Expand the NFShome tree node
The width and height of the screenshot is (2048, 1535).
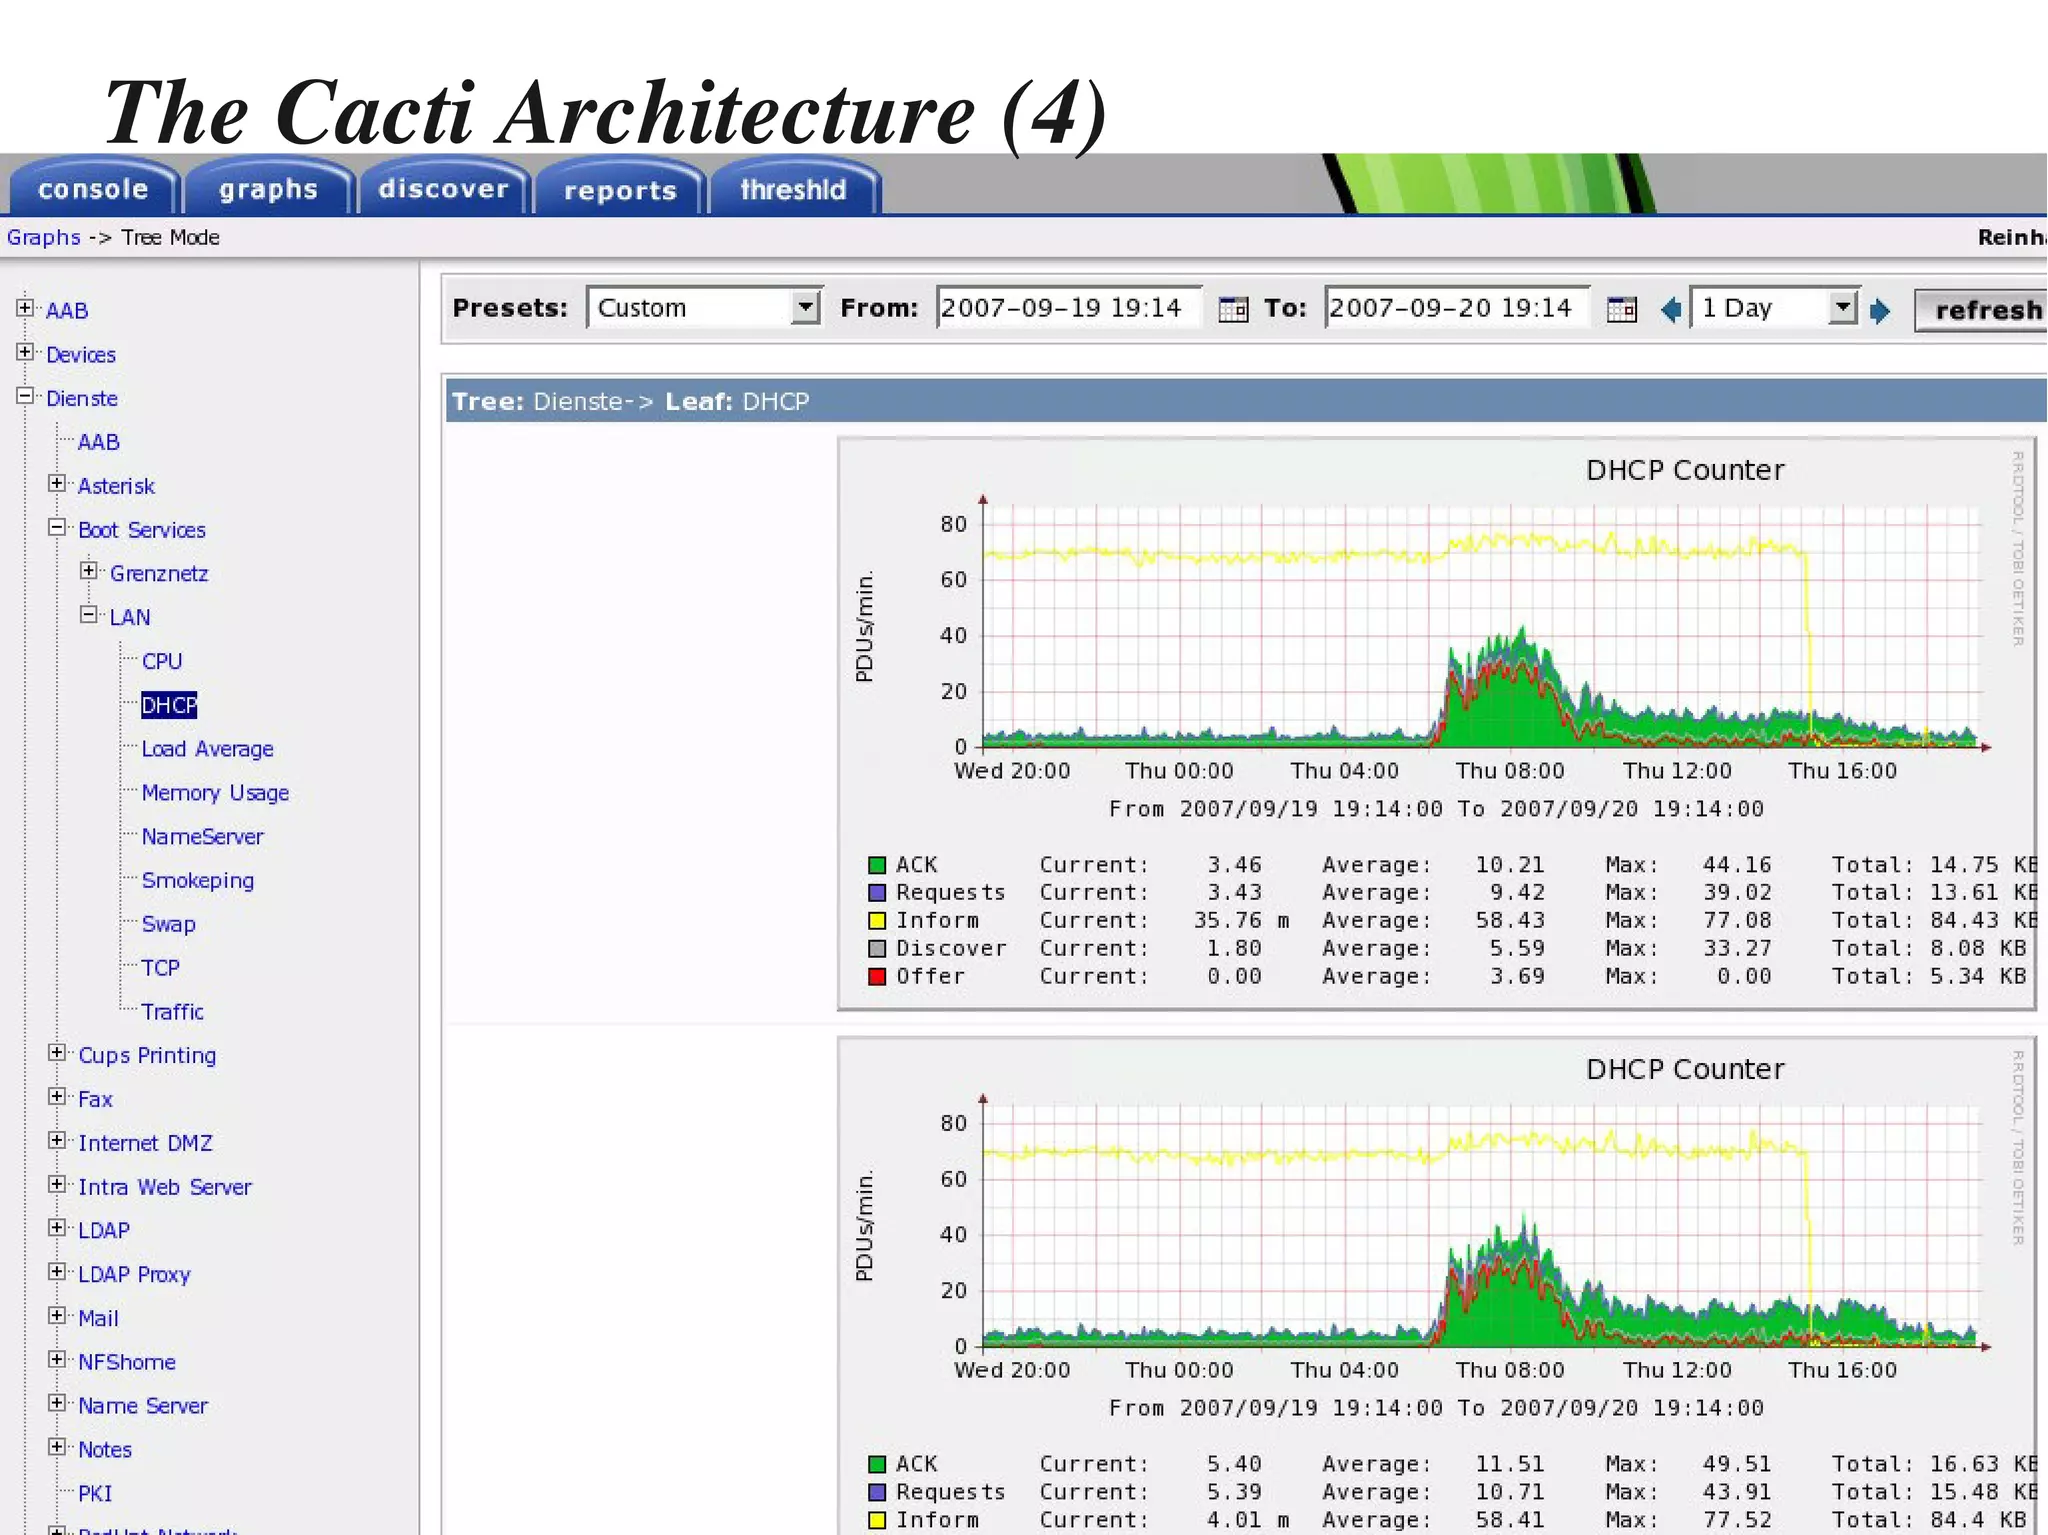pyautogui.click(x=58, y=1360)
